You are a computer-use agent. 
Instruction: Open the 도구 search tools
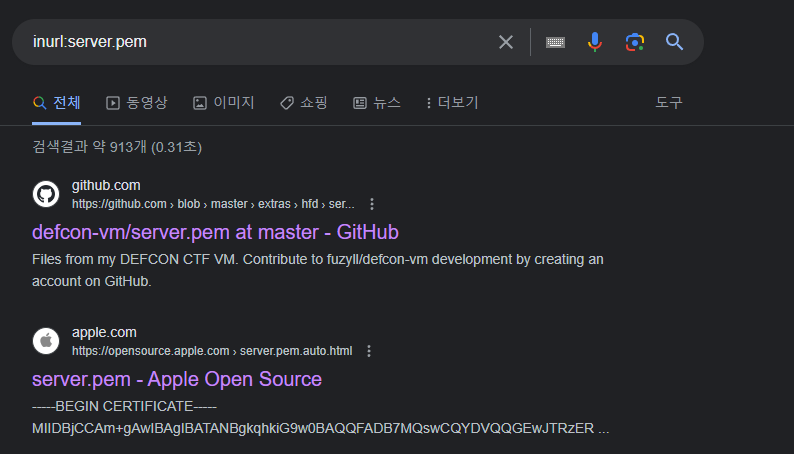(x=669, y=103)
